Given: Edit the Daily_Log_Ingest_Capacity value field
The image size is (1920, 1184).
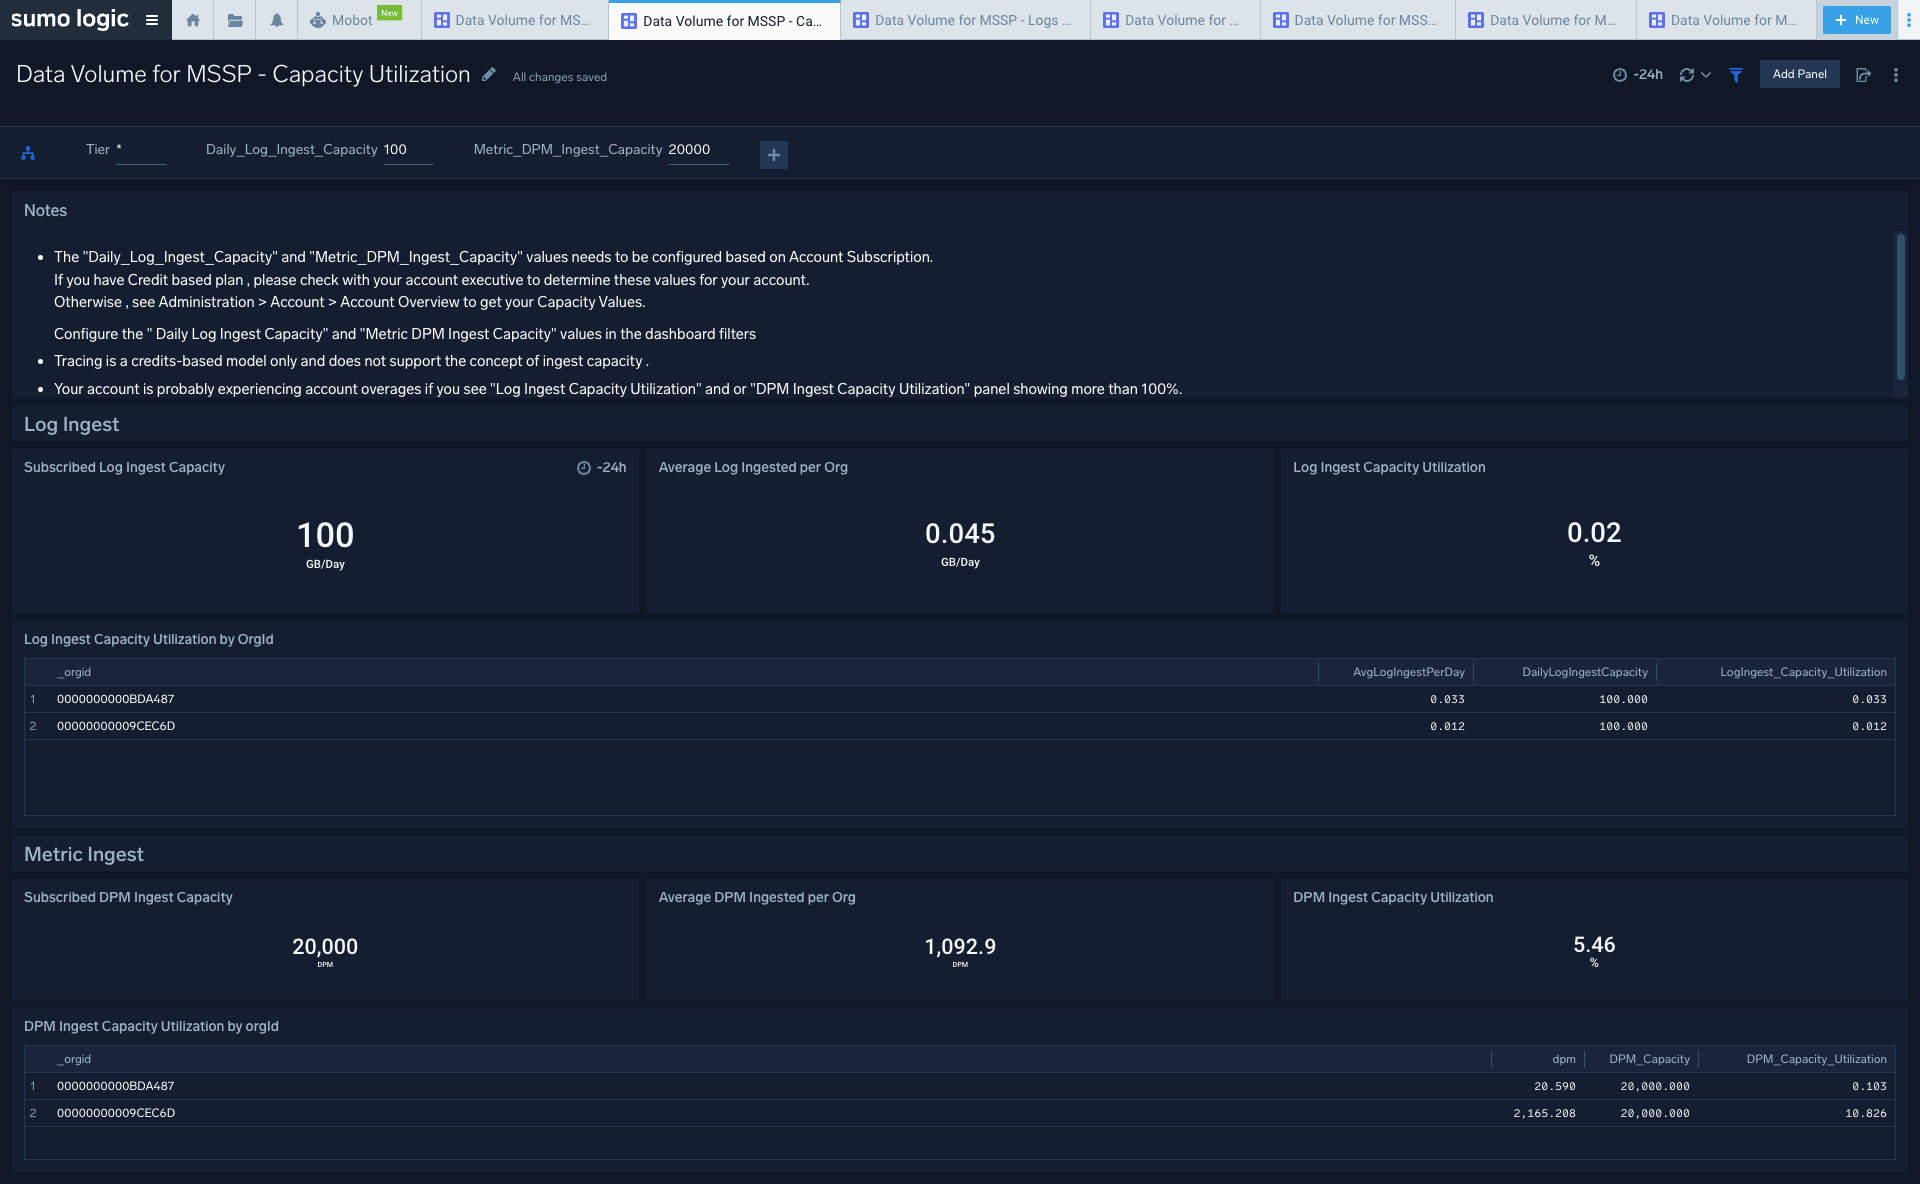Looking at the screenshot, I should point(407,150).
